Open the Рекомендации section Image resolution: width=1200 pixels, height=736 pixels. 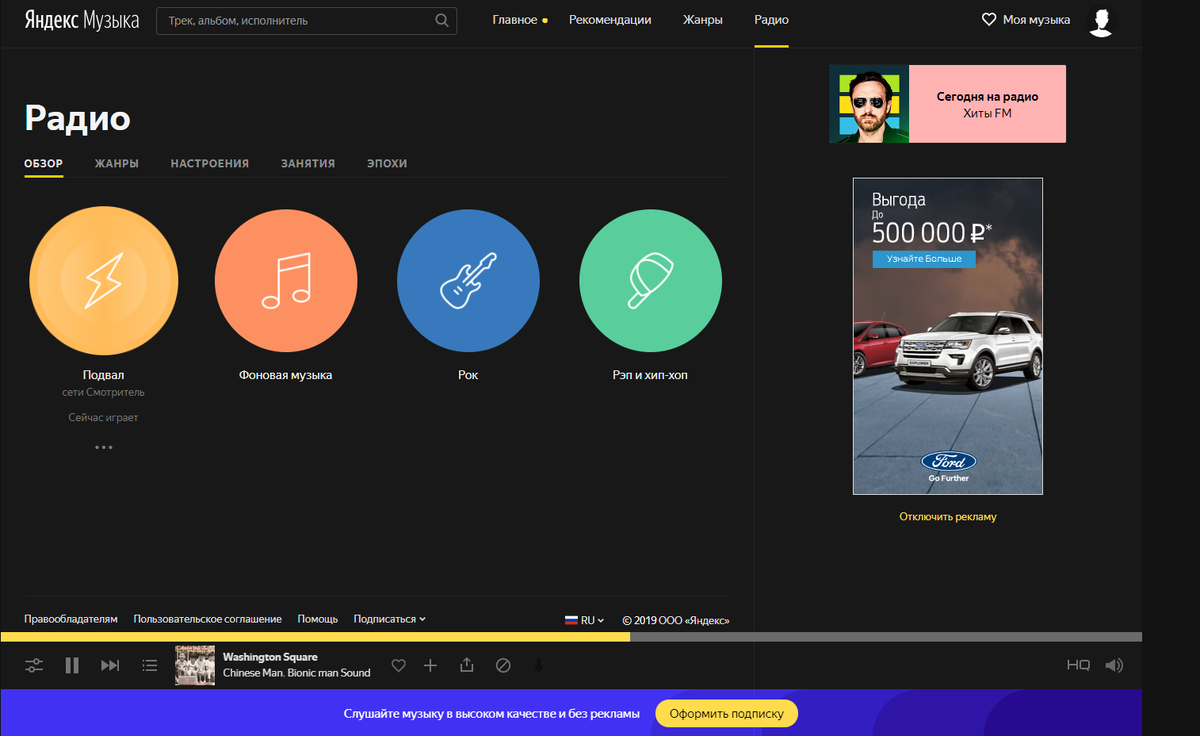click(x=610, y=20)
